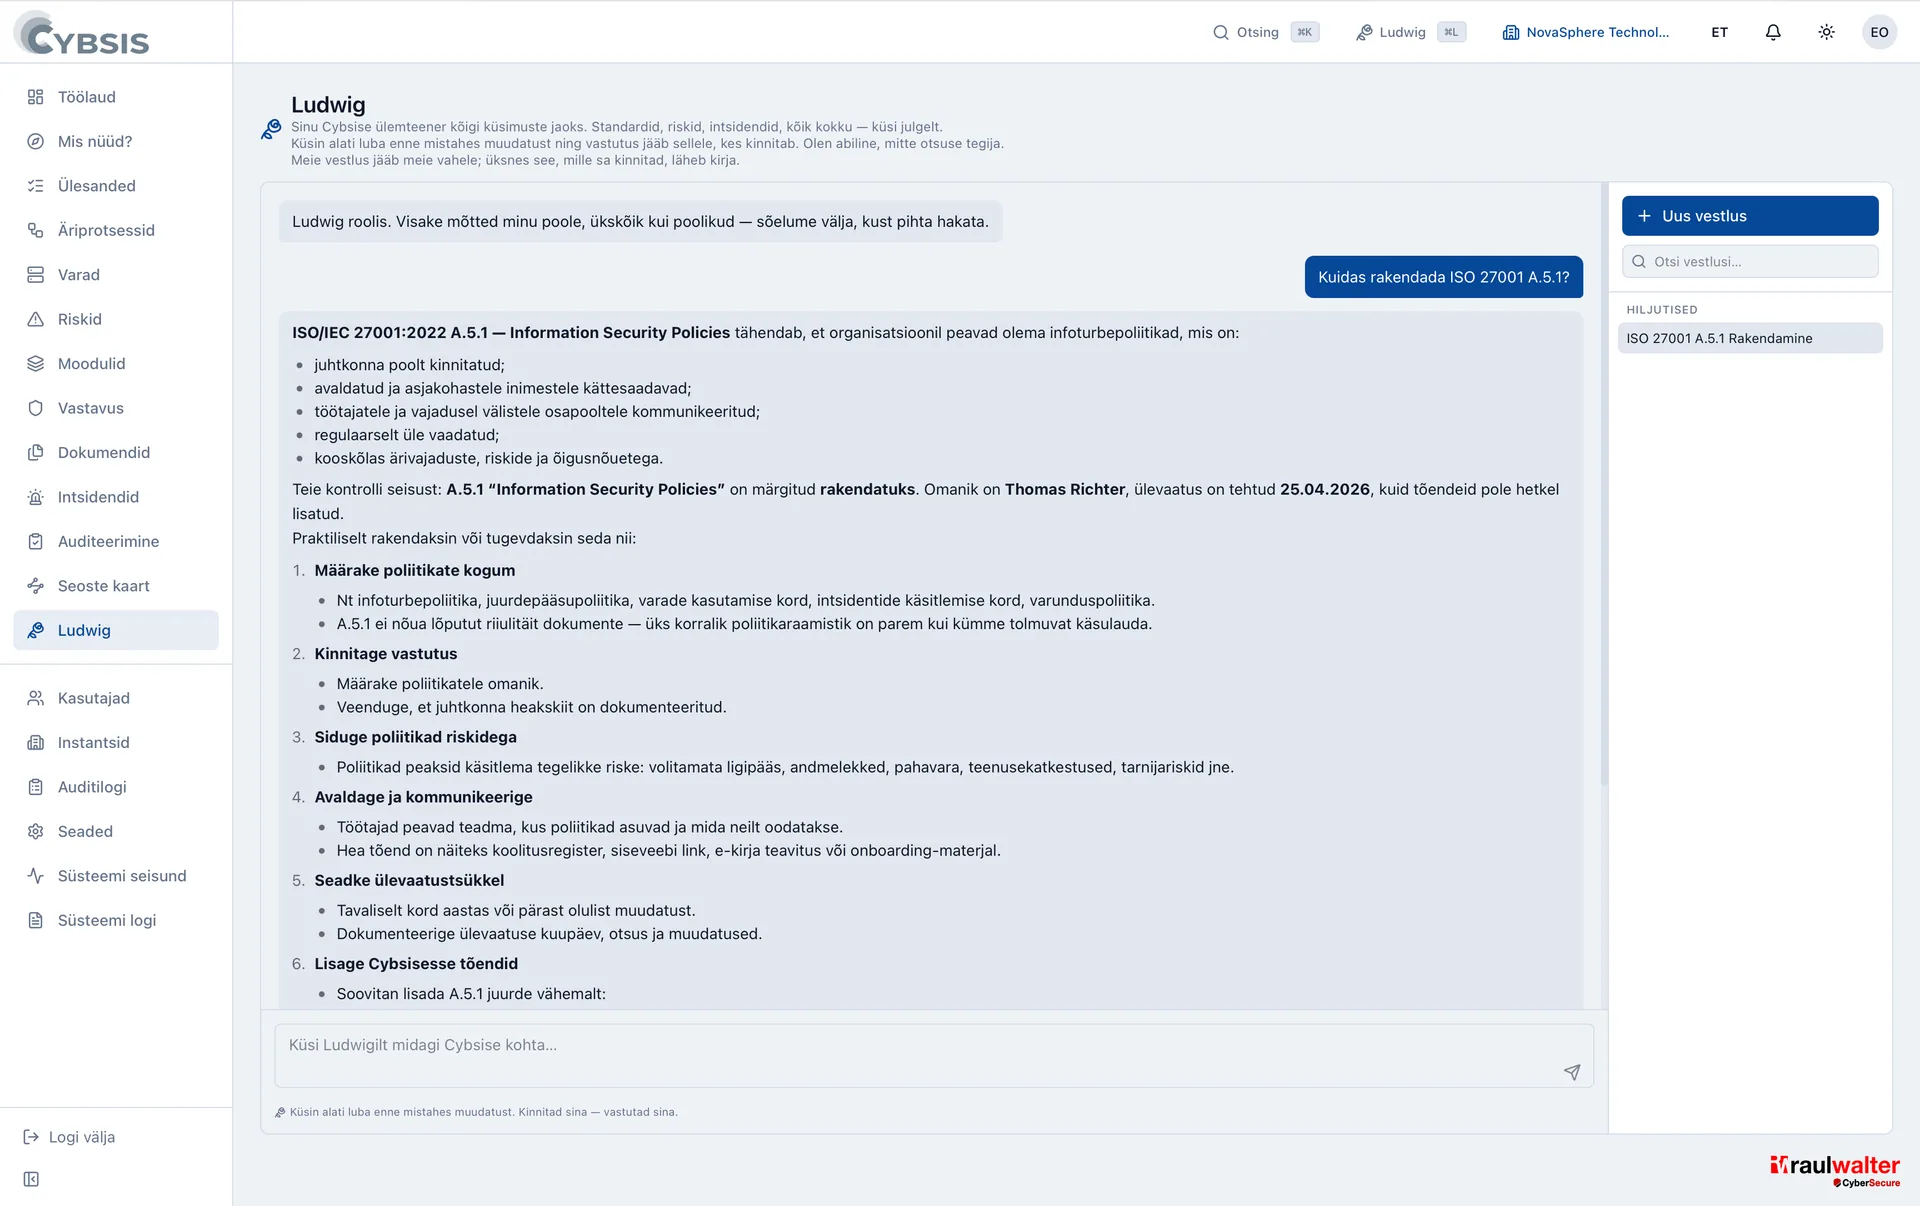1920x1206 pixels.
Task: Go to Ludwig menu item in sidebar
Action: tap(116, 630)
